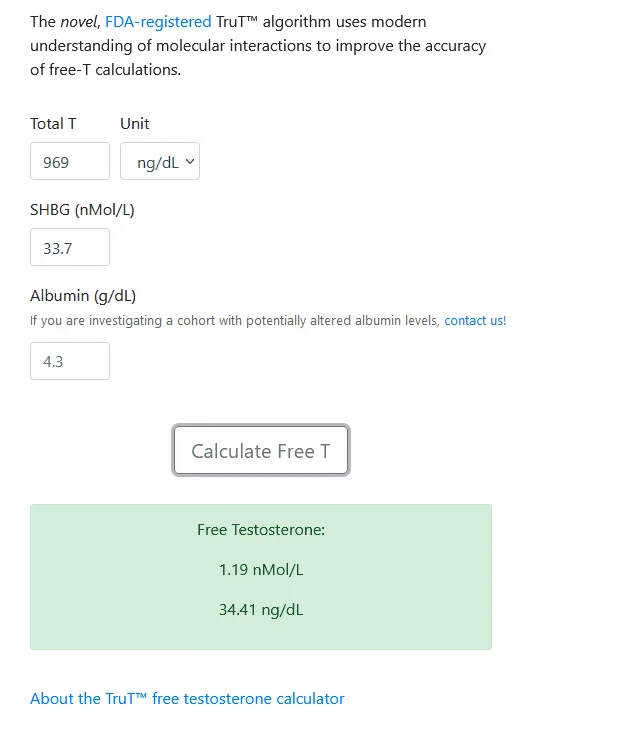Select the Albumin input field showing 4.3
630x731 pixels.
[x=70, y=361]
